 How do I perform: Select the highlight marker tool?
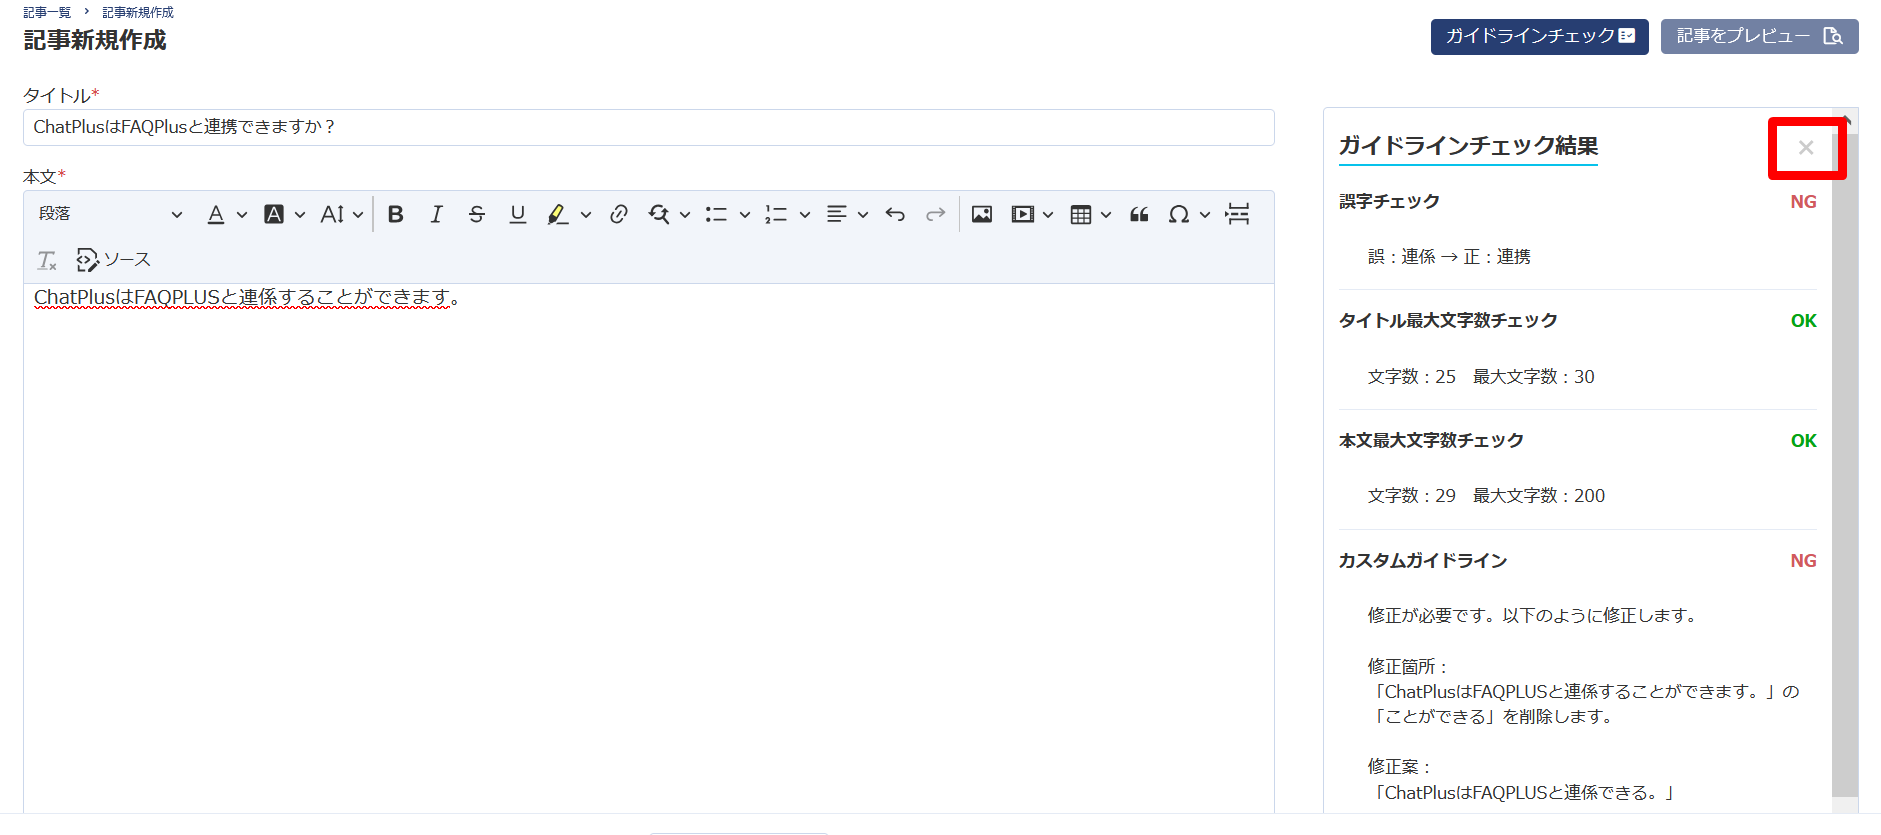coord(558,214)
